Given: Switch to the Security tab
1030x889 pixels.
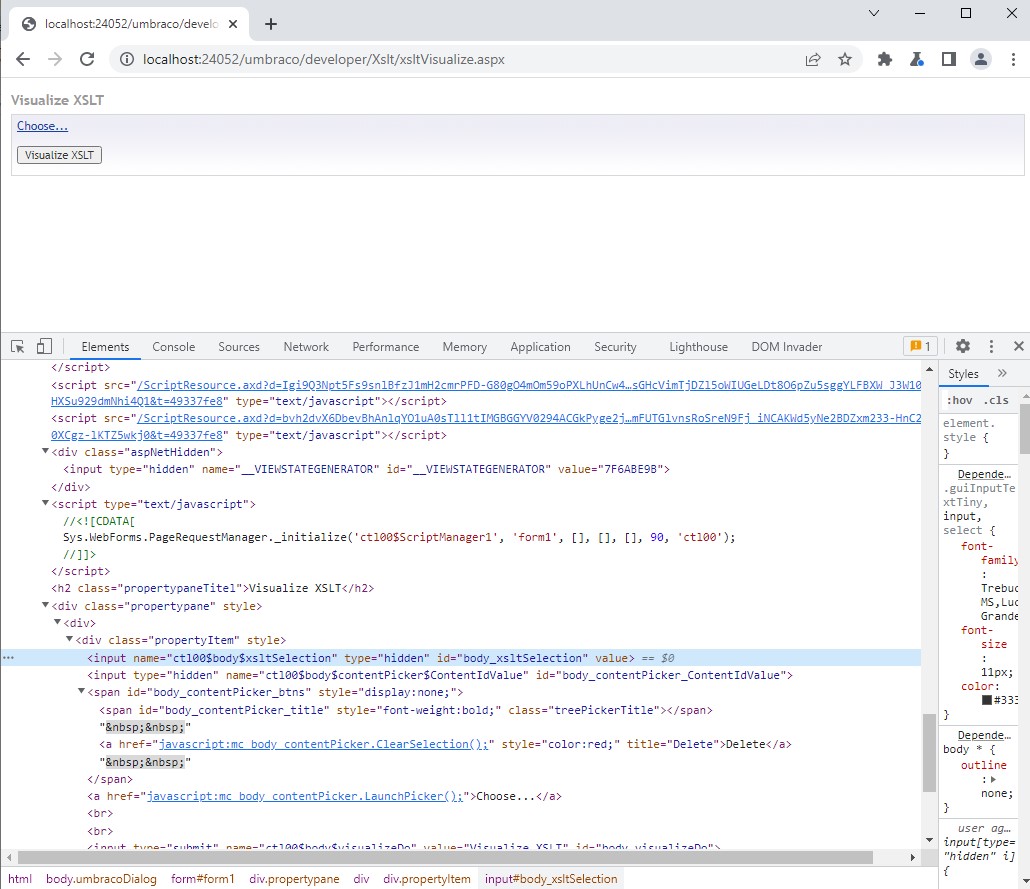Looking at the screenshot, I should (x=615, y=347).
